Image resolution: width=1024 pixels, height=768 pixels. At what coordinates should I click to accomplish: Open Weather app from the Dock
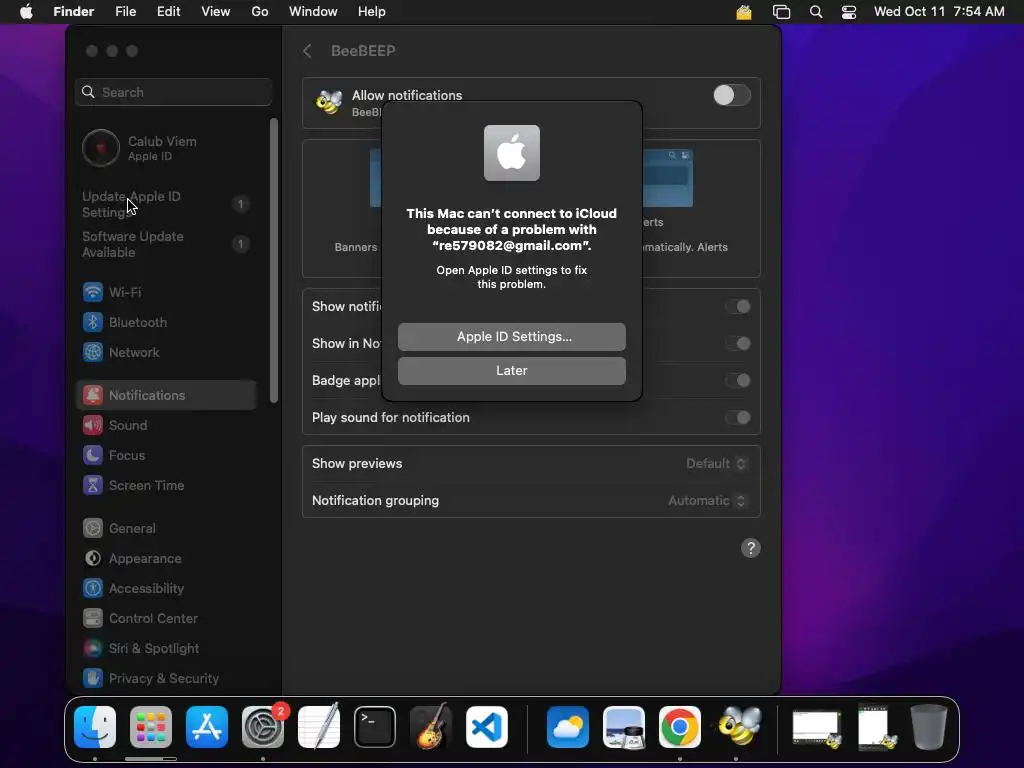[568, 727]
